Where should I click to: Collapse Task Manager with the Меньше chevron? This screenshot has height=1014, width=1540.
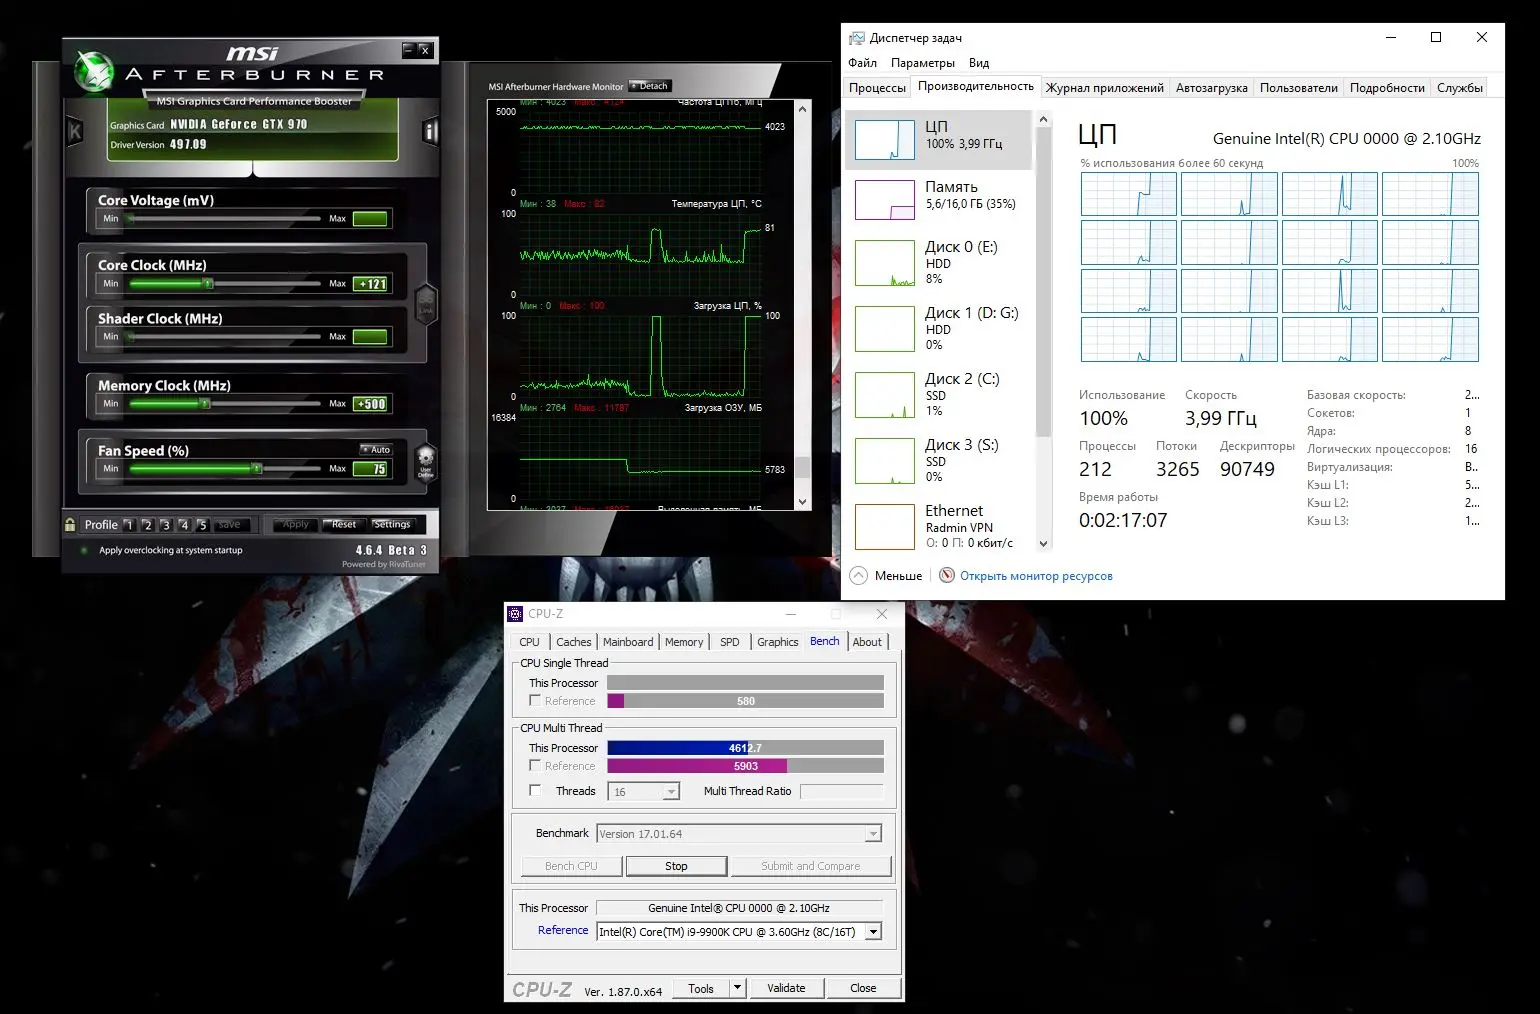(x=858, y=575)
